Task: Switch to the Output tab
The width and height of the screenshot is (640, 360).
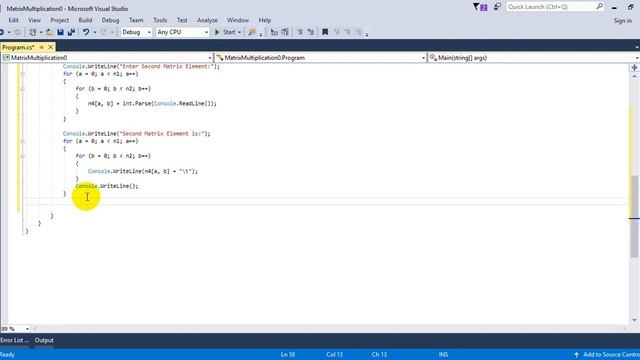Action: tap(44, 340)
